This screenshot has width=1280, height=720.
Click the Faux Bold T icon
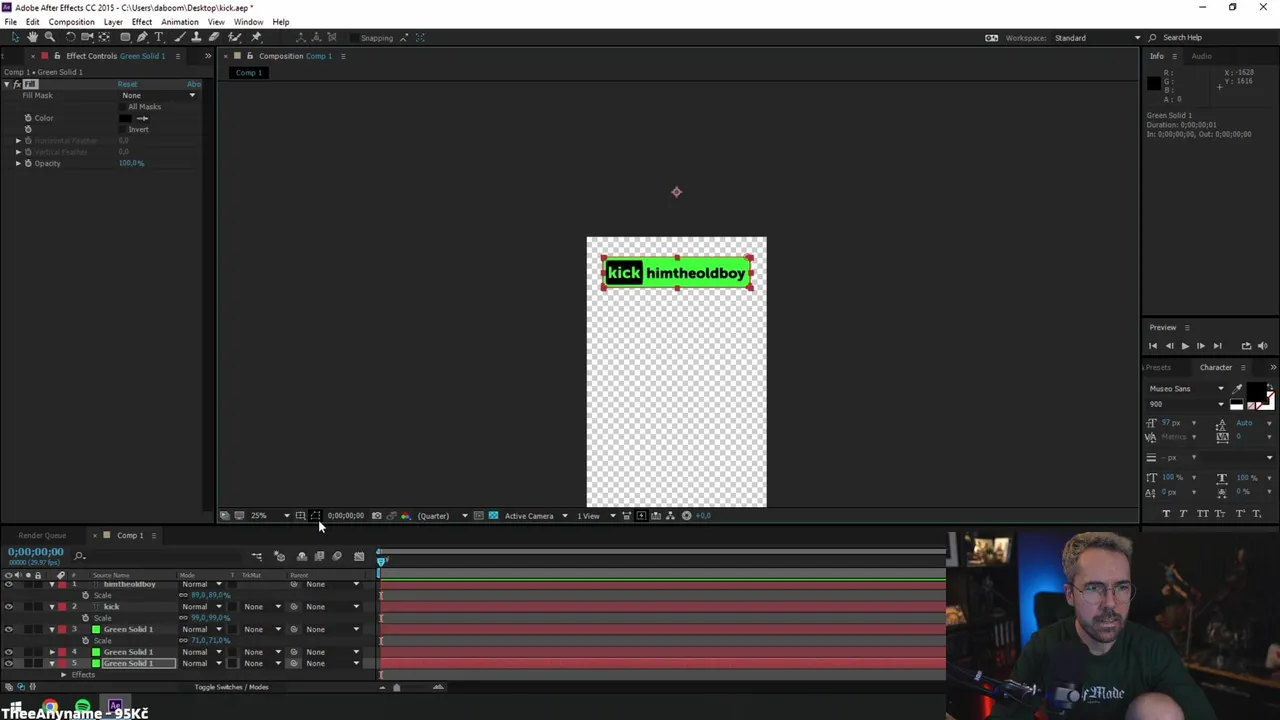(1166, 513)
